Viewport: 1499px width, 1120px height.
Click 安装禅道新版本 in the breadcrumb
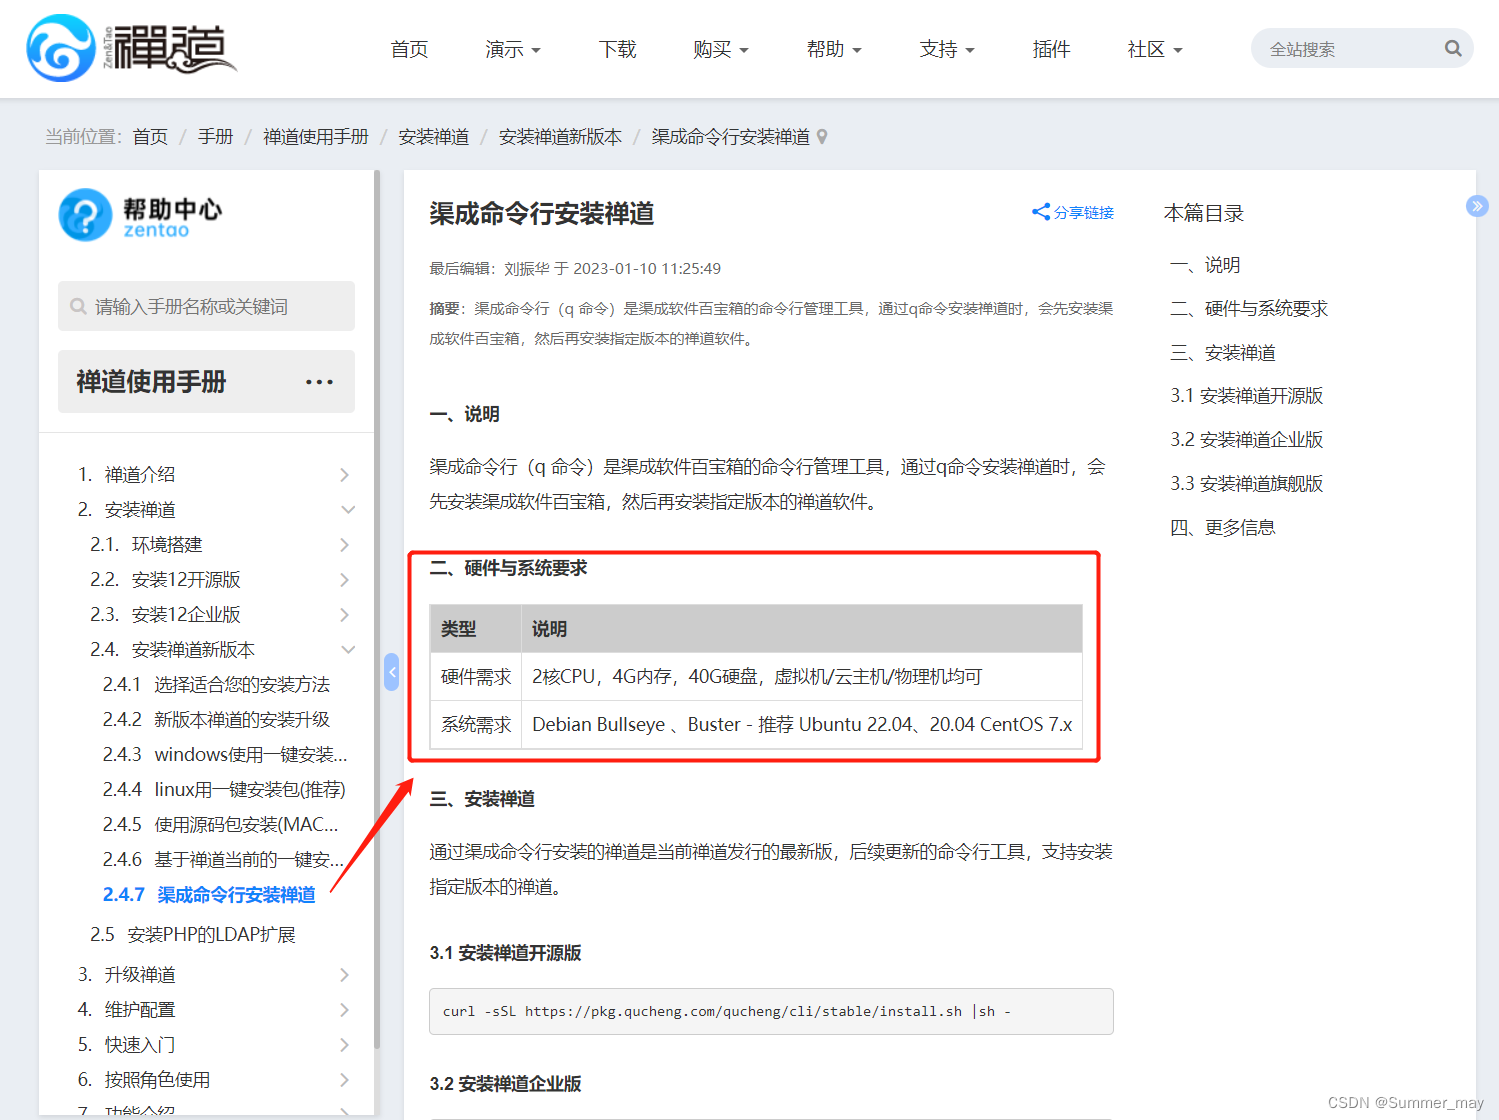point(560,137)
